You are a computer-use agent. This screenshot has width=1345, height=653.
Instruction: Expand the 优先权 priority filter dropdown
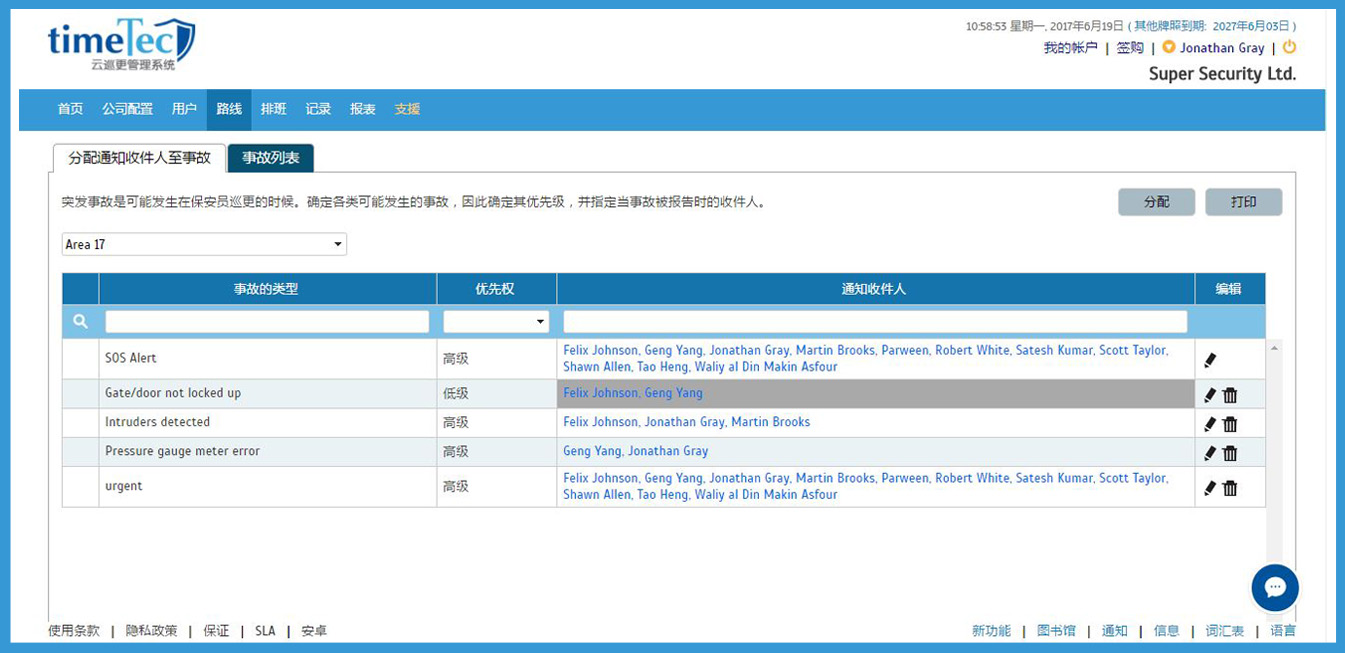(496, 322)
